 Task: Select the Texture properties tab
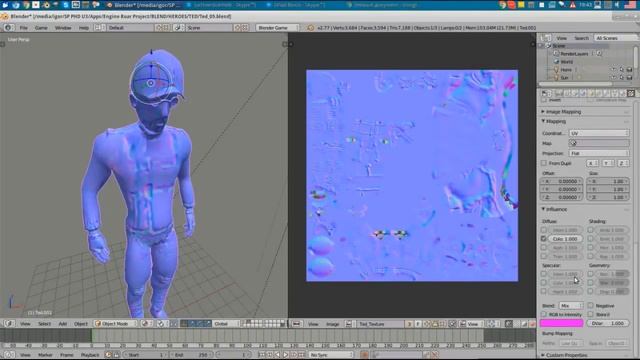631,93
